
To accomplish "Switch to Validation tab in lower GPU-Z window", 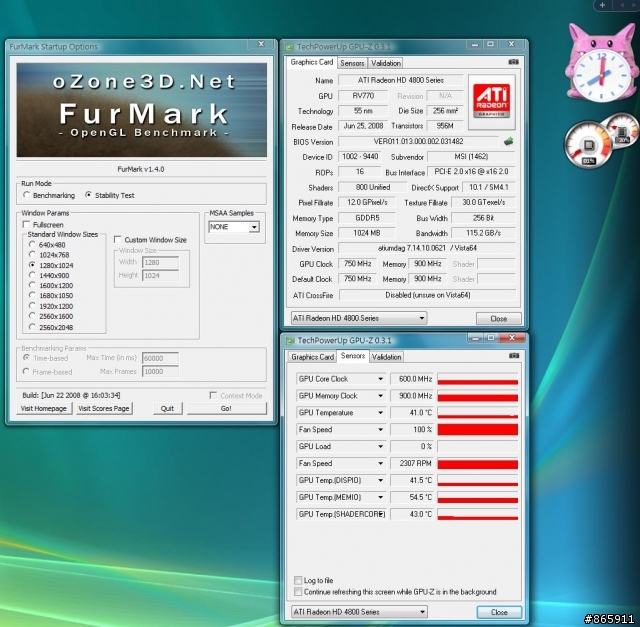I will coord(387,357).
